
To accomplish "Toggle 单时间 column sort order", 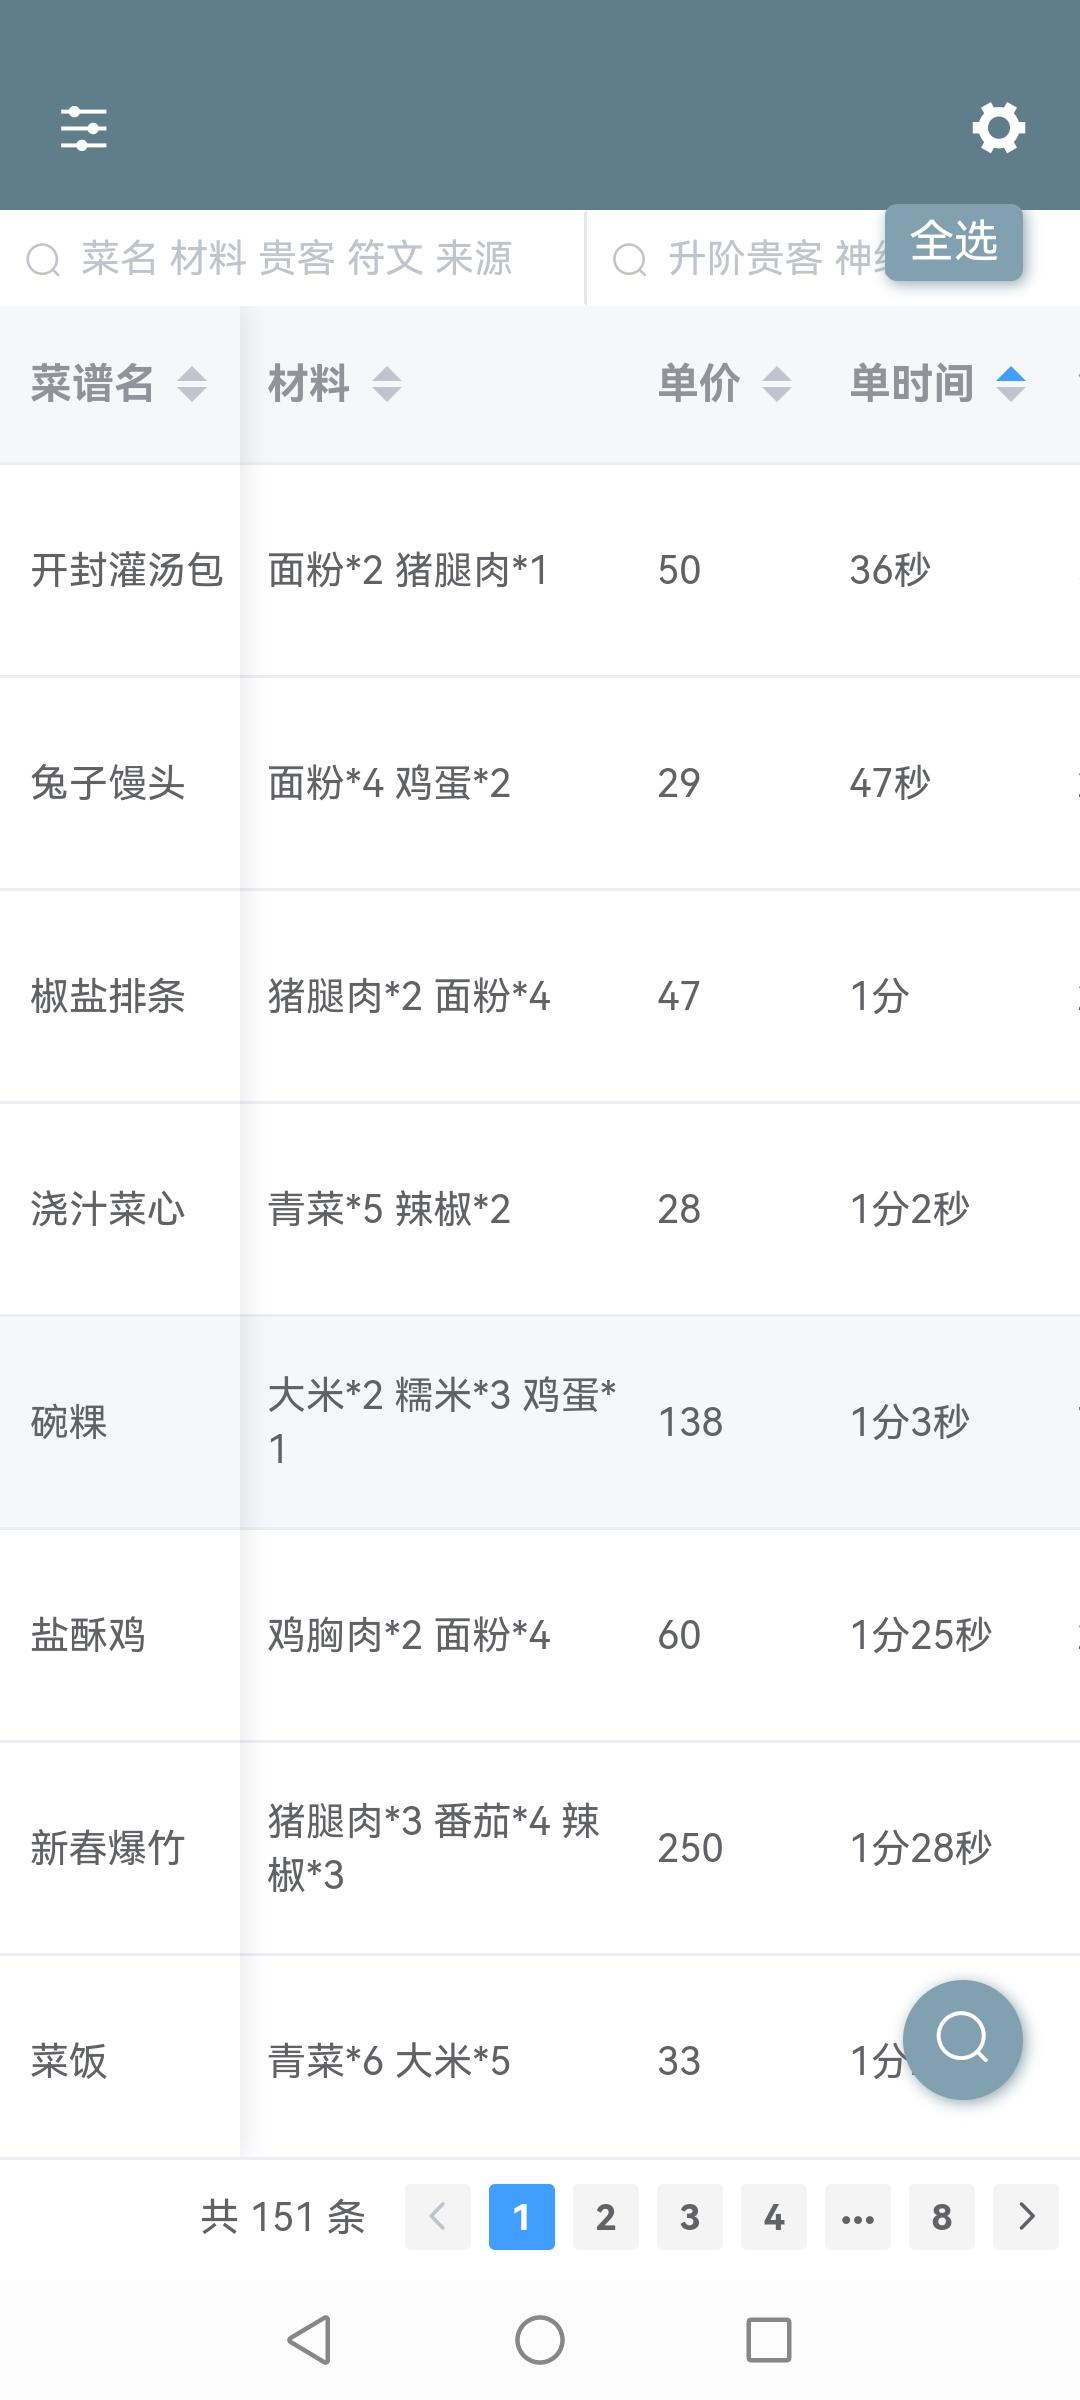I will [x=1011, y=384].
